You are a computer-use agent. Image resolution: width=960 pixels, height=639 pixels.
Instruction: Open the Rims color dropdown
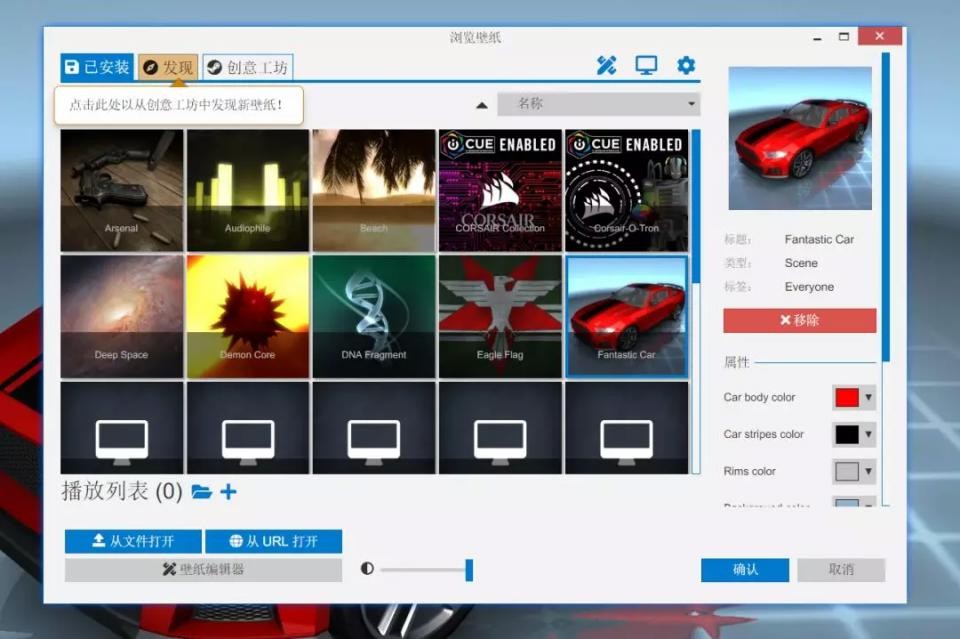854,471
